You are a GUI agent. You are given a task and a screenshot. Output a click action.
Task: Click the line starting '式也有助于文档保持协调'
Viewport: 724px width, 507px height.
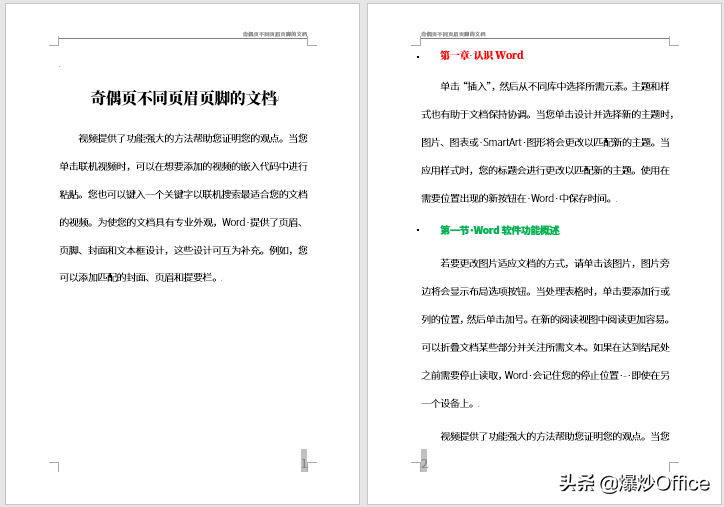[548, 114]
